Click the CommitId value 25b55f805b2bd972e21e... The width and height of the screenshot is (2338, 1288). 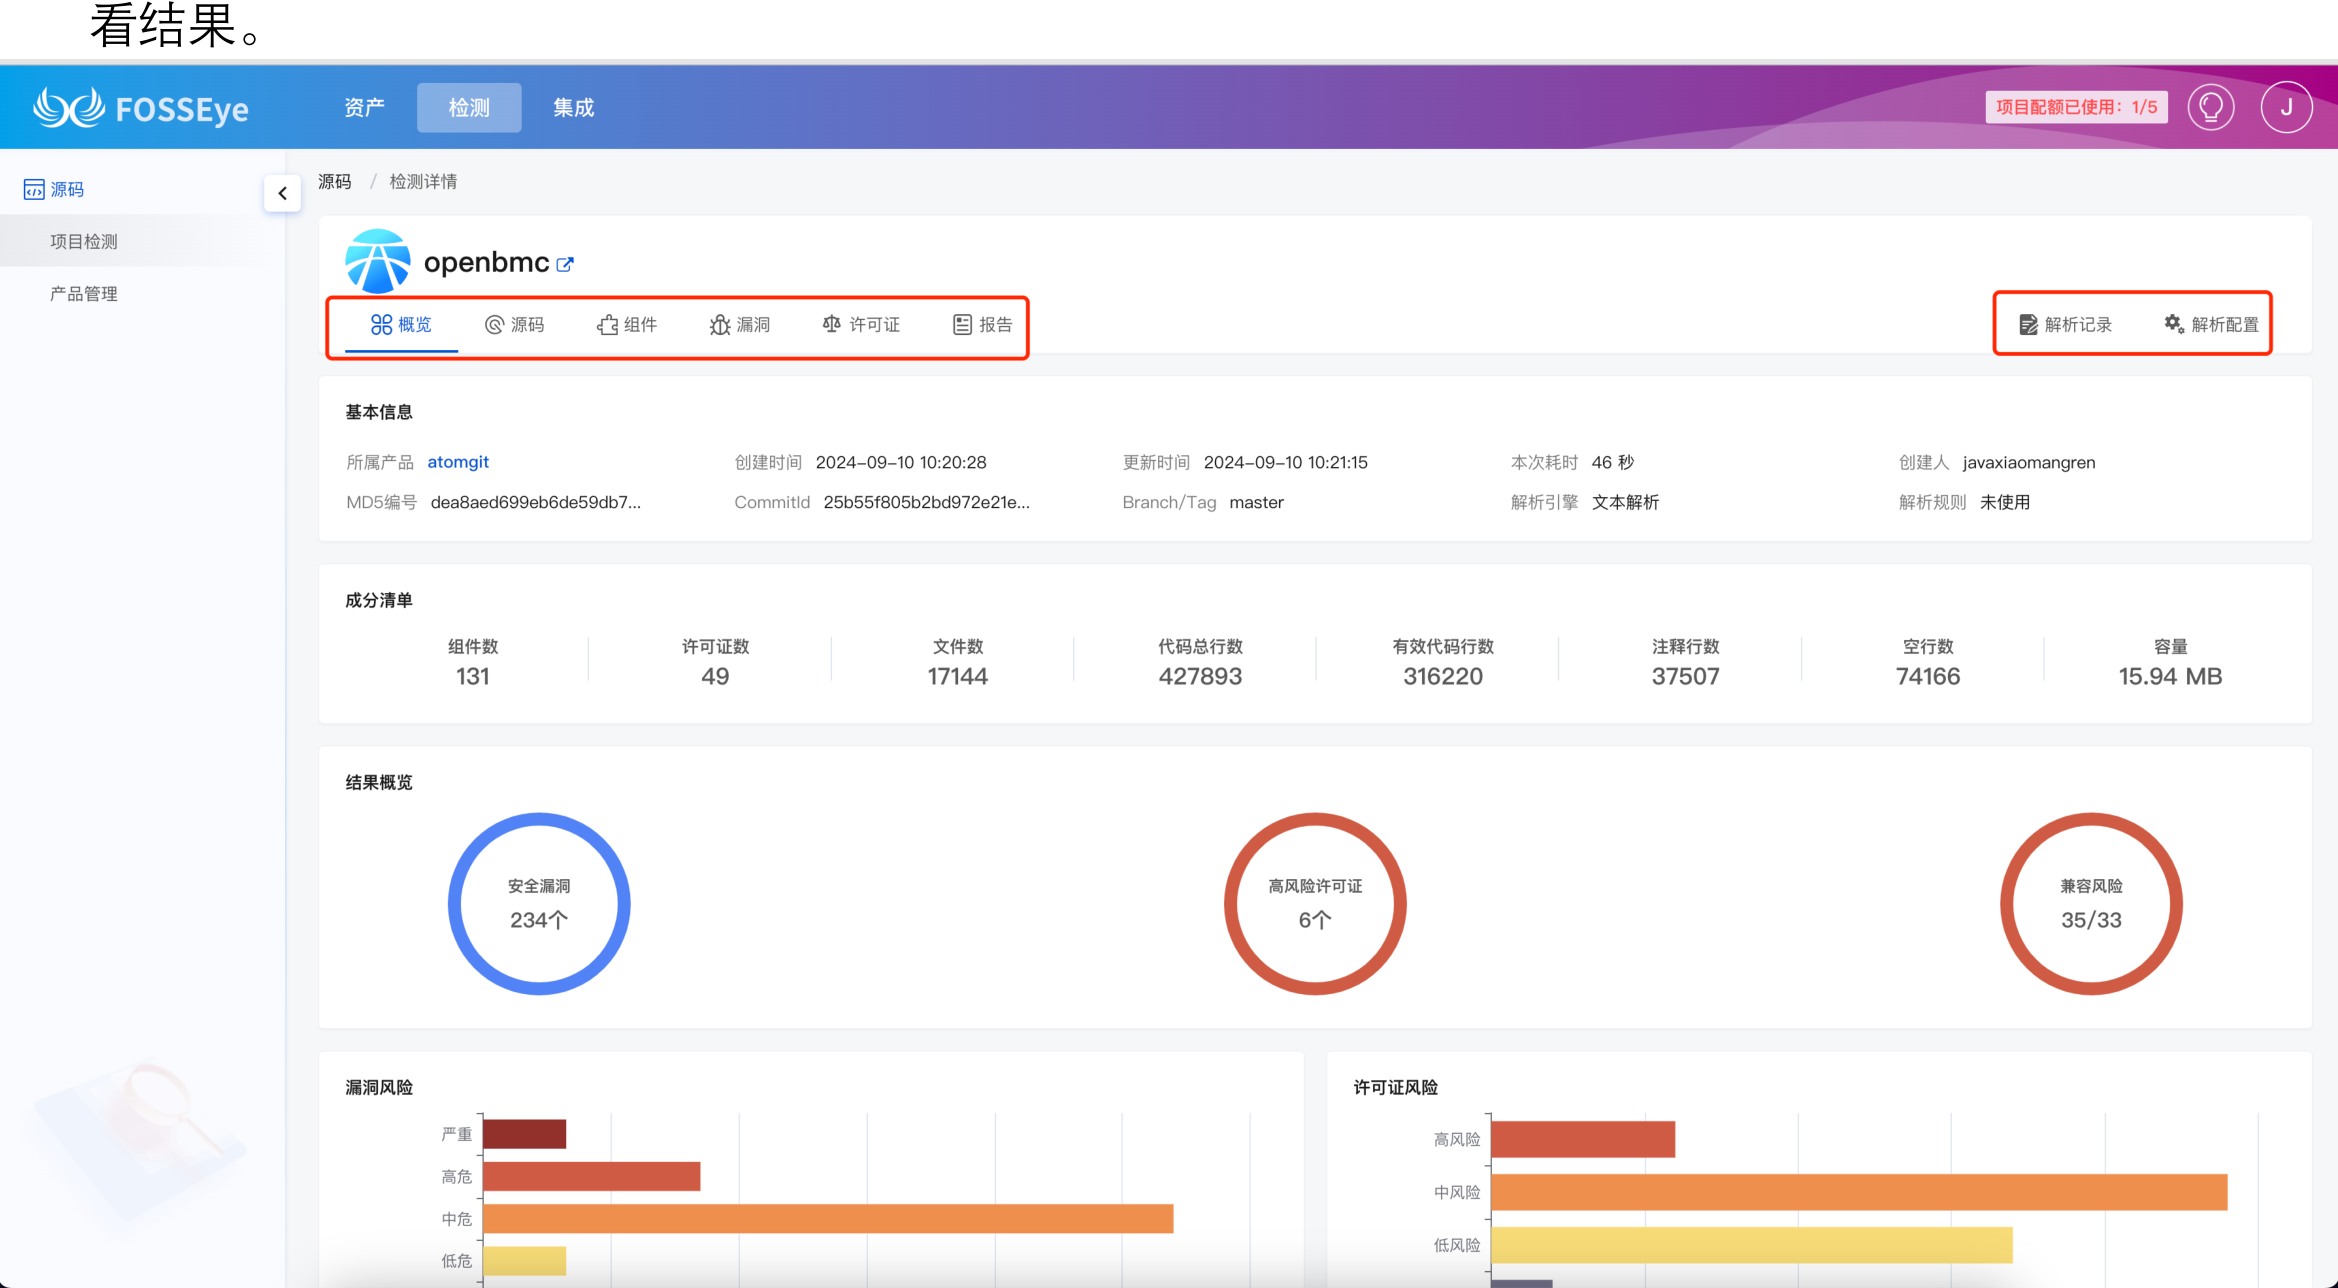point(927,502)
